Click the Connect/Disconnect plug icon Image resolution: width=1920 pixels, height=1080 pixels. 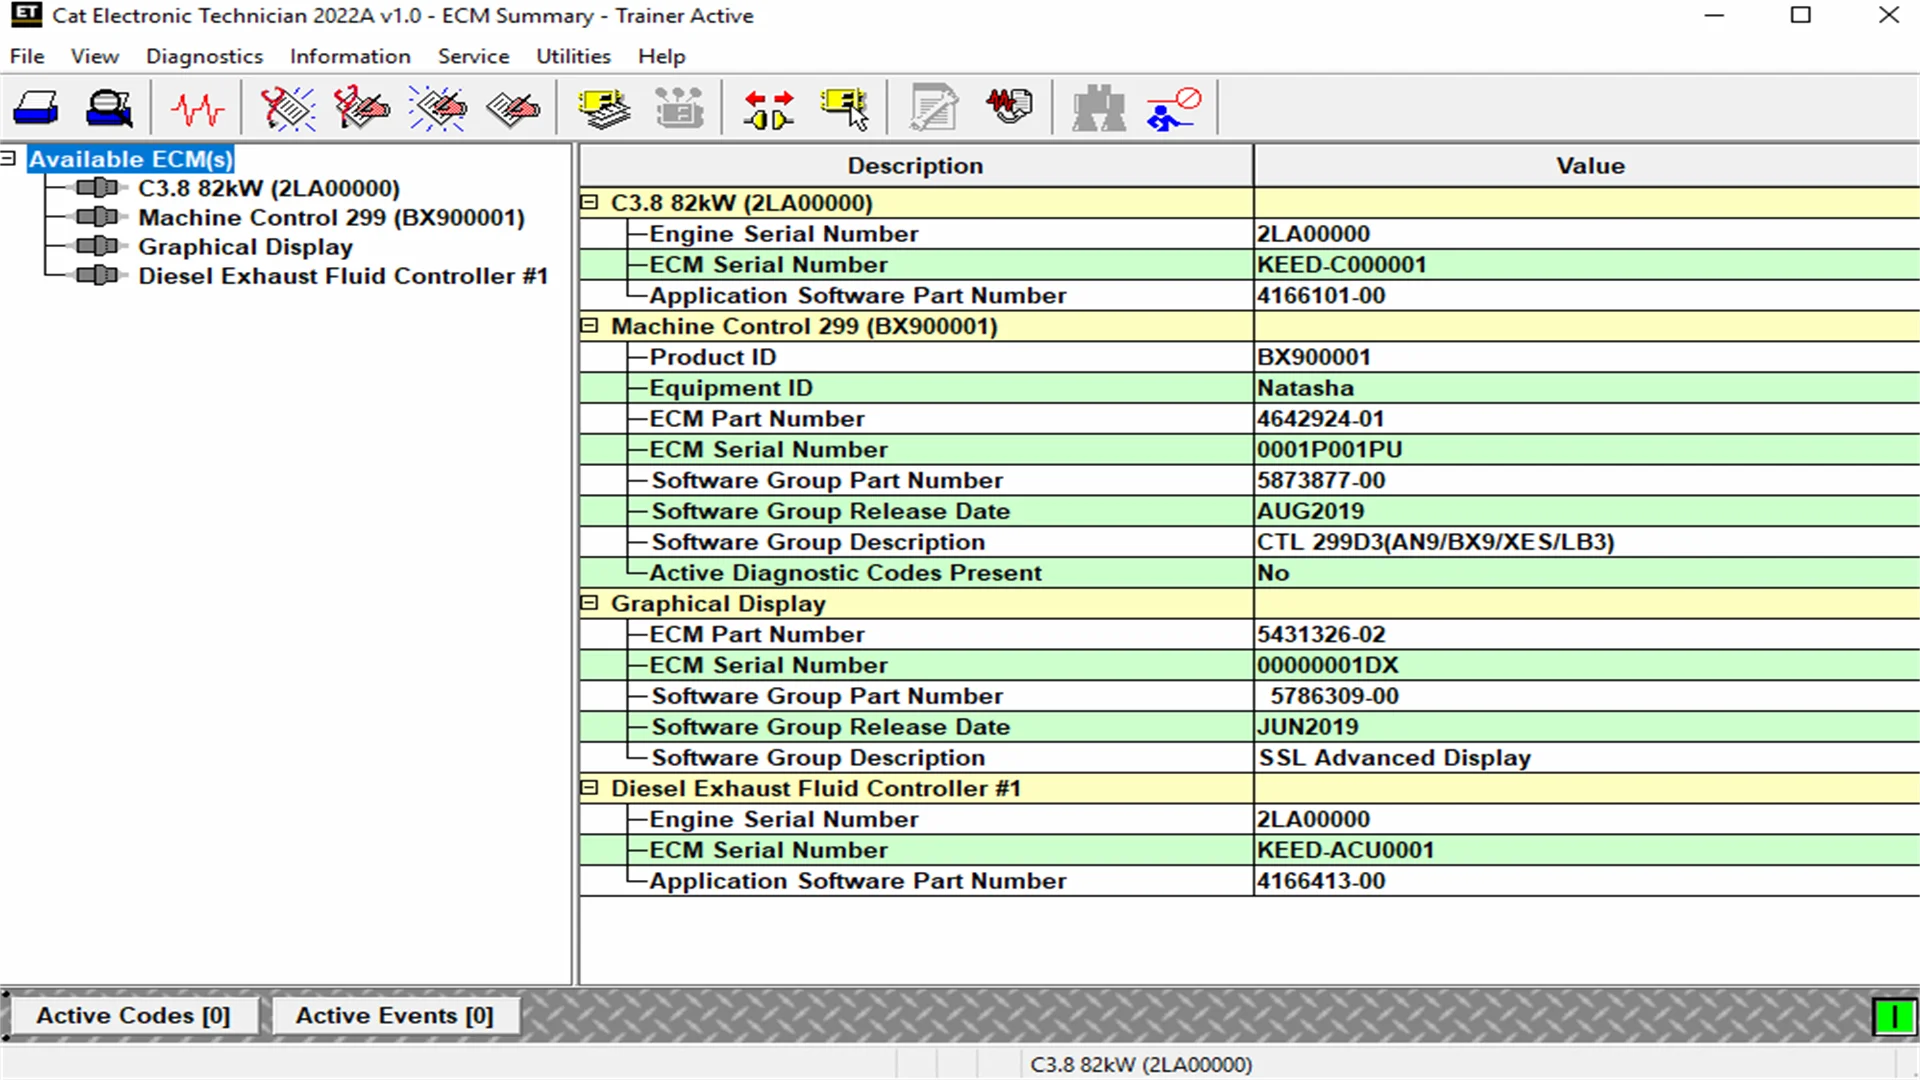point(769,108)
